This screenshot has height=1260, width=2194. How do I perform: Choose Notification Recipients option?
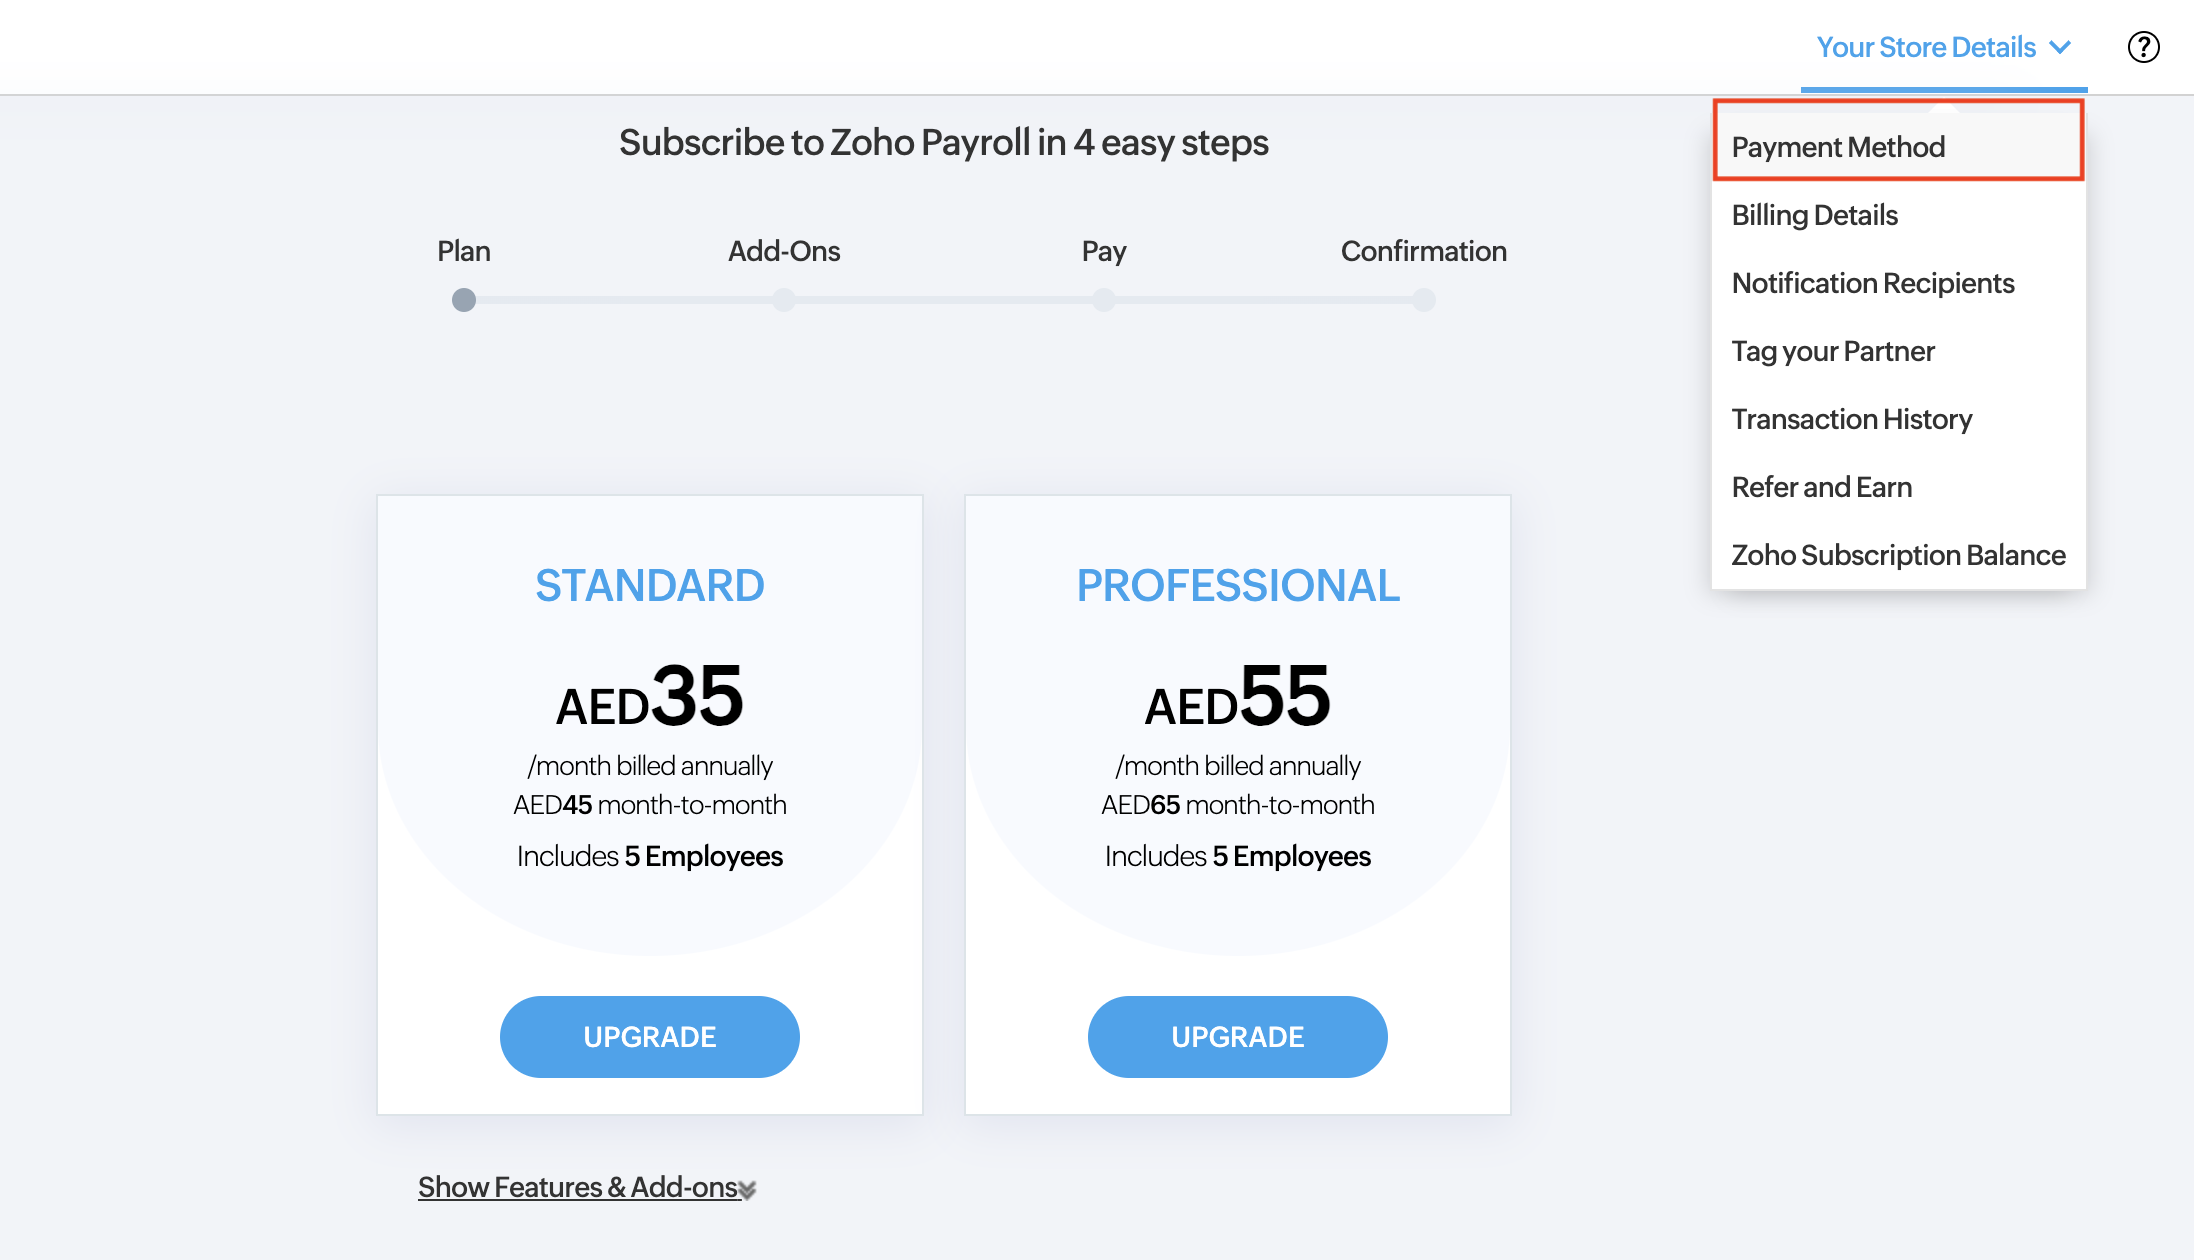[1872, 283]
